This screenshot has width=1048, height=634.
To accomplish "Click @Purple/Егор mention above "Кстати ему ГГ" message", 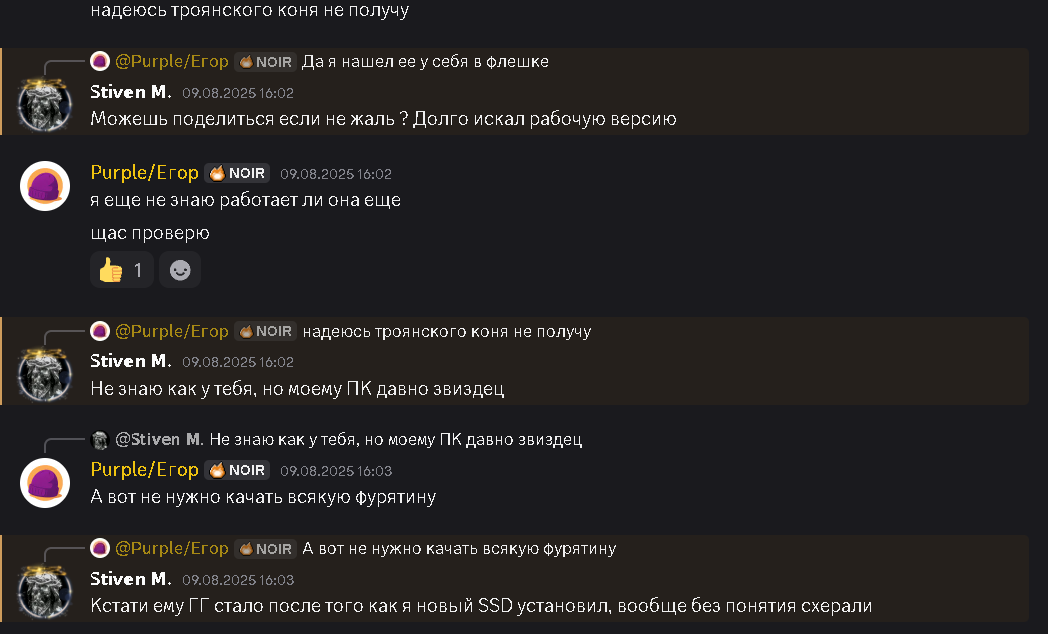I will [x=172, y=549].
